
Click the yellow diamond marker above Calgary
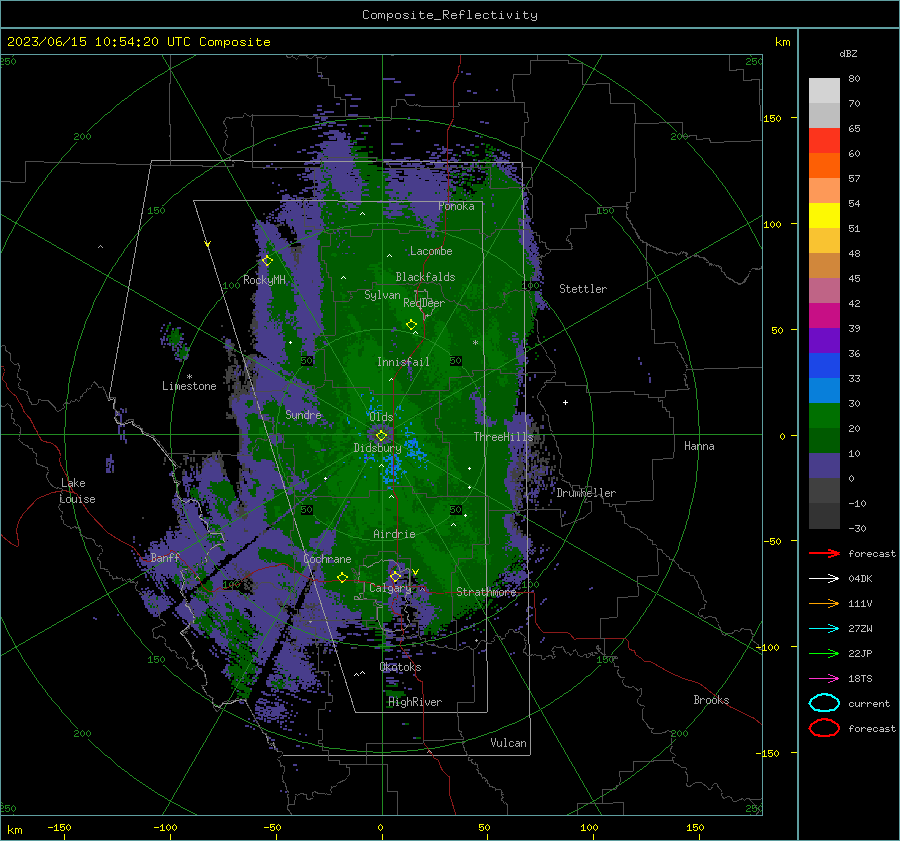(x=395, y=576)
